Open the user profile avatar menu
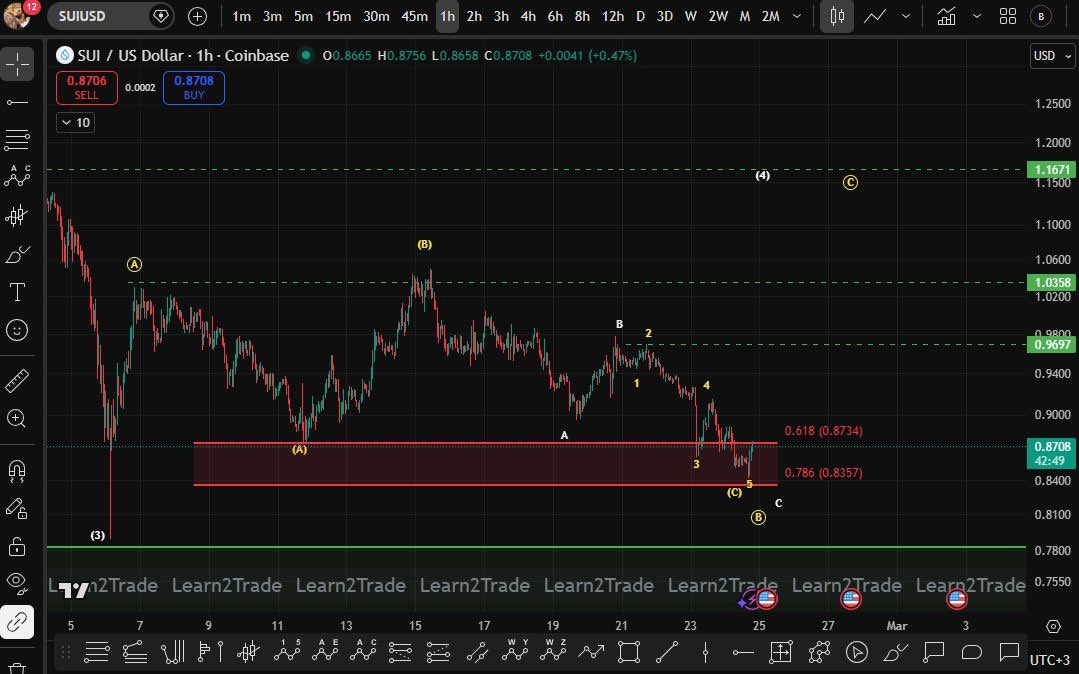Viewport: 1079px width, 674px height. click(x=17, y=15)
